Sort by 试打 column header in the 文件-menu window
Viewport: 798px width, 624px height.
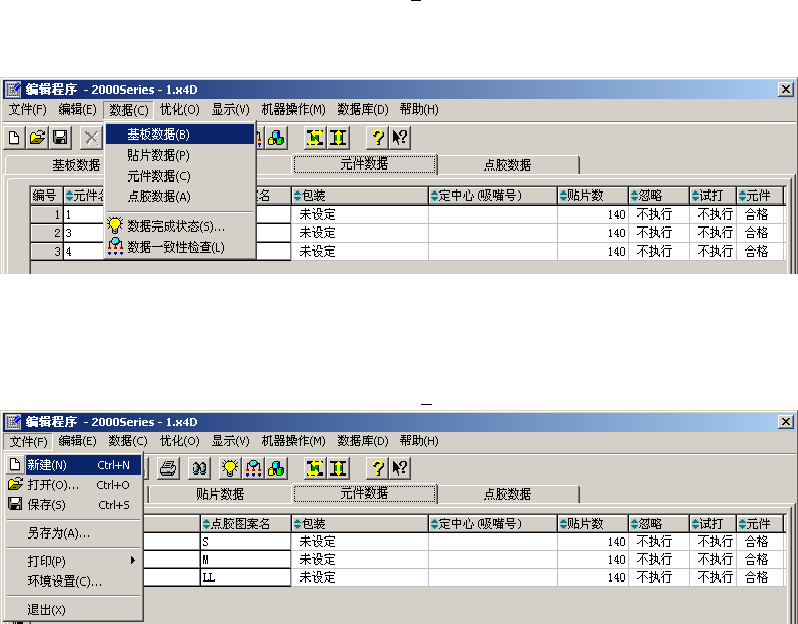click(x=713, y=524)
